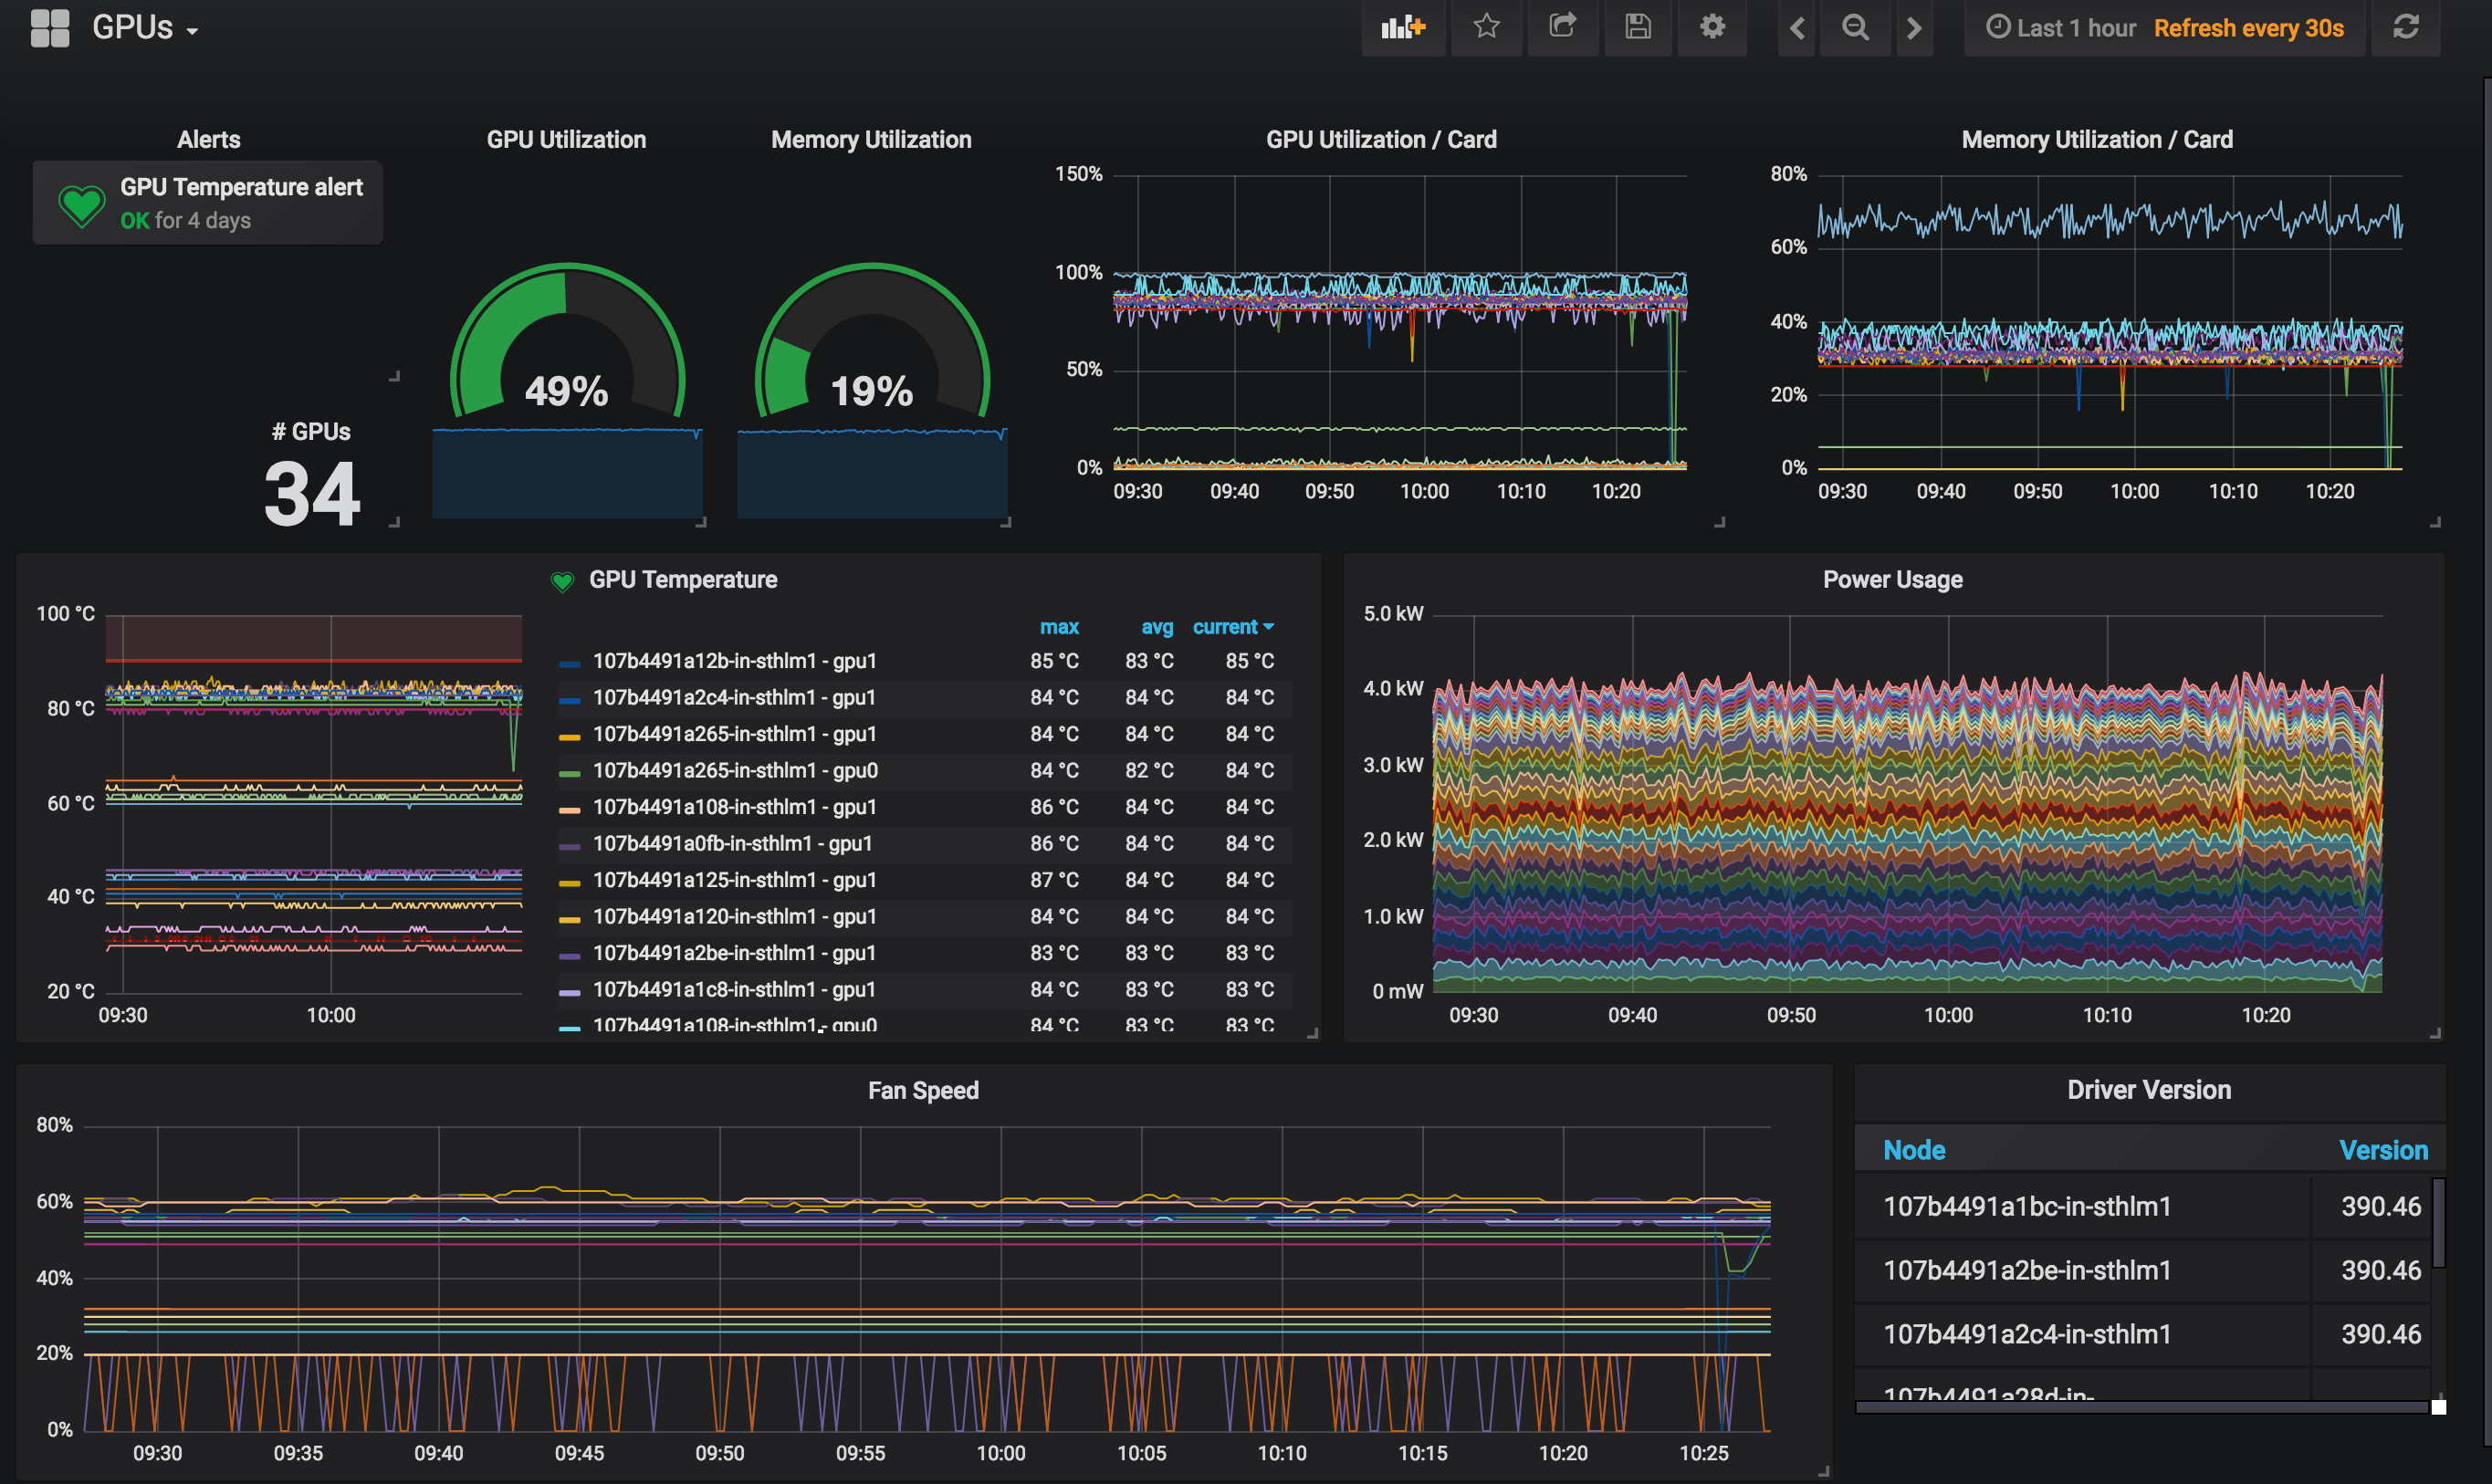Shift time range back with left arrow
Screen dimensions: 2492x1484
[x=1796, y=28]
